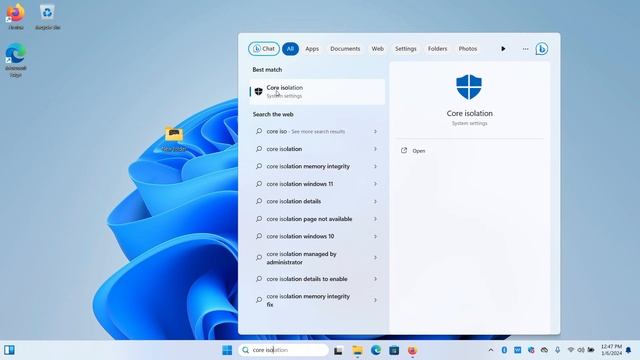
Task: Click the taskbar search box with 'core isolation'
Action: coord(283,350)
